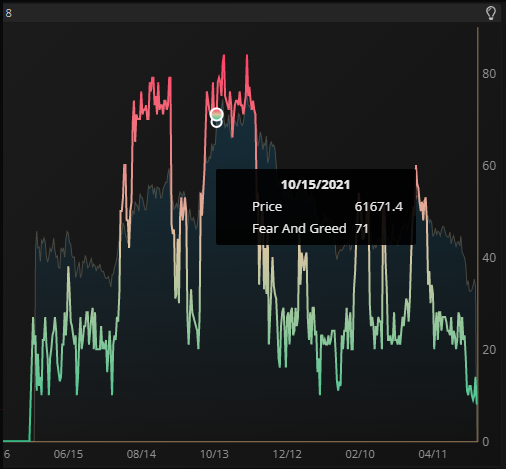Click the lightbulb info icon

tap(490, 13)
